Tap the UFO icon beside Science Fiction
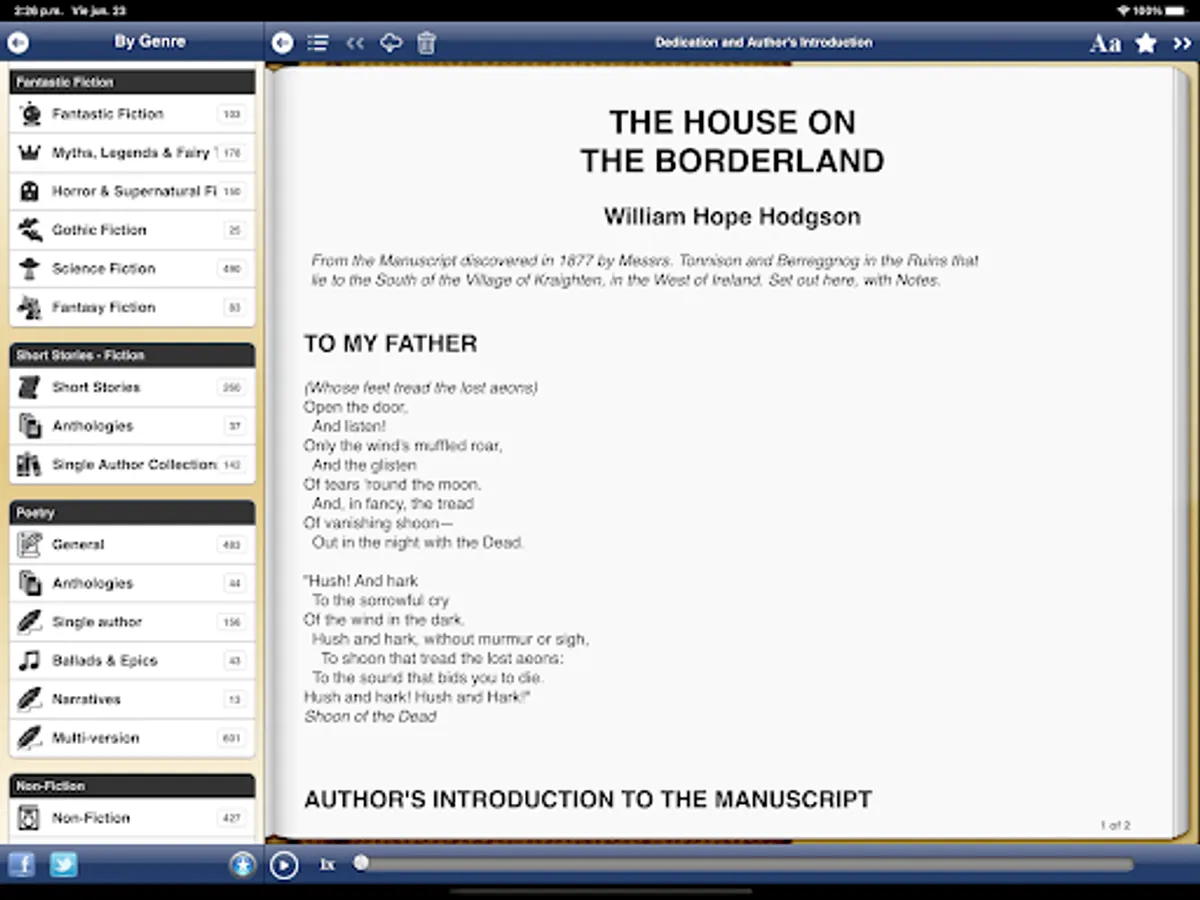 click(x=30, y=269)
